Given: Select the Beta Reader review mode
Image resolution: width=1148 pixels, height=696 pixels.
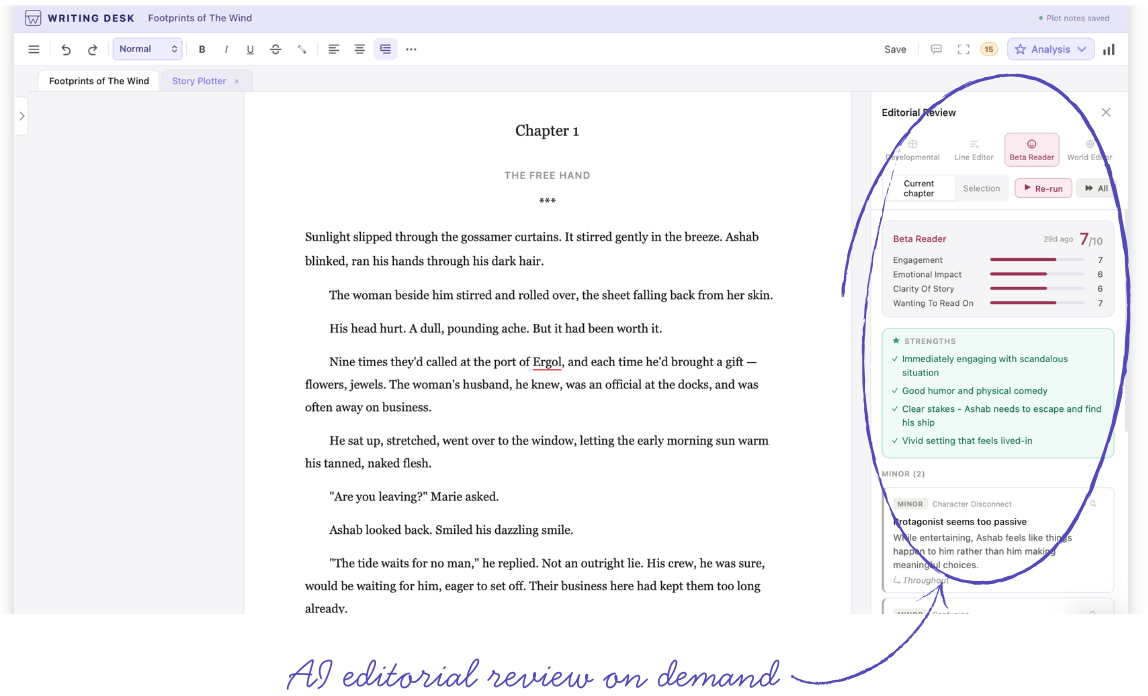Looking at the screenshot, I should coord(1032,150).
